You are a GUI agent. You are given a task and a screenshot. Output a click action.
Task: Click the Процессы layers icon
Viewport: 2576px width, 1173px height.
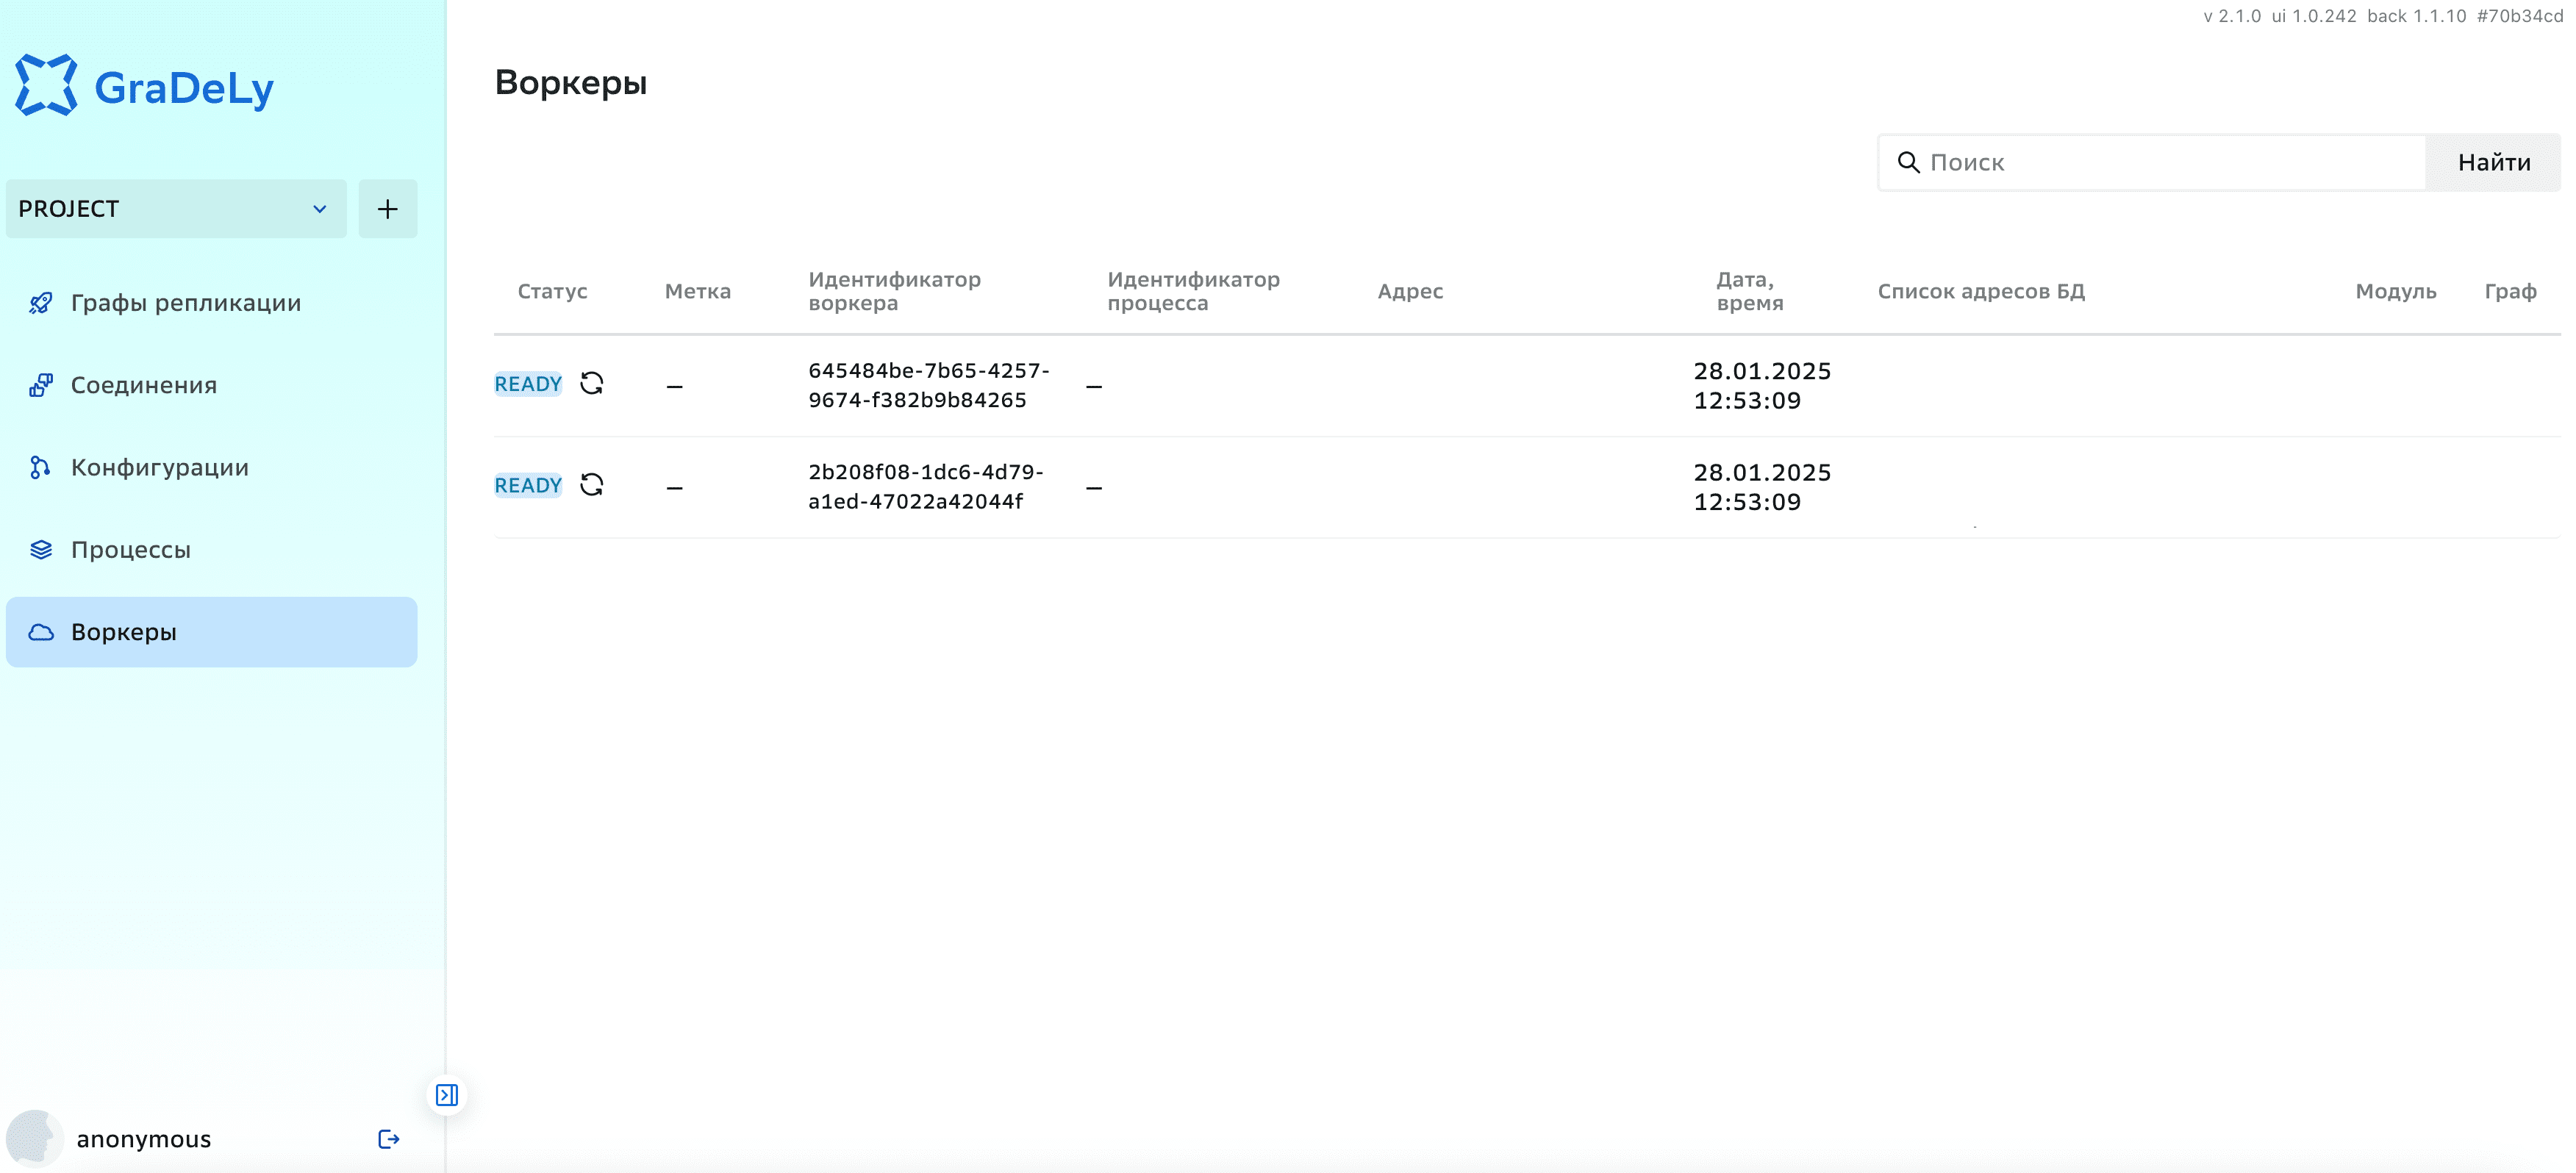point(41,550)
